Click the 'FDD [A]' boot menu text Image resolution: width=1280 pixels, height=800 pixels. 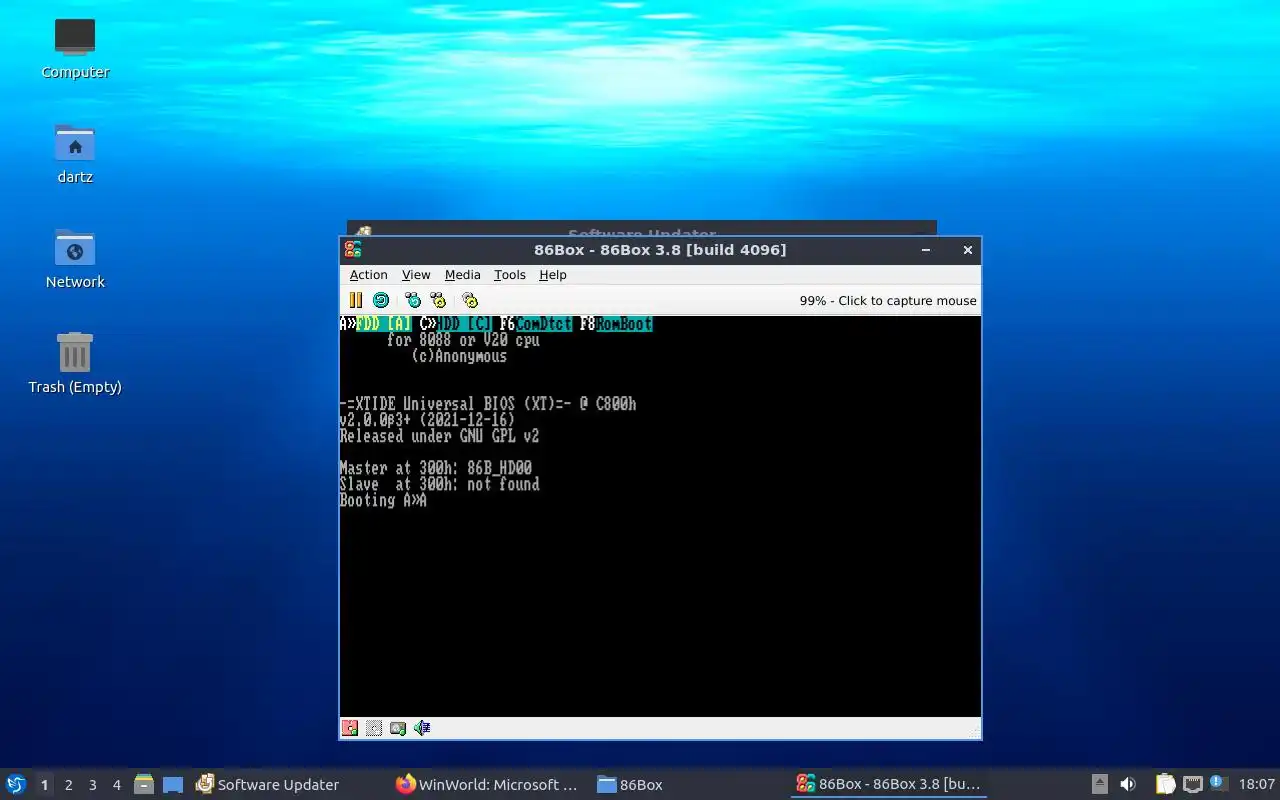pos(384,324)
